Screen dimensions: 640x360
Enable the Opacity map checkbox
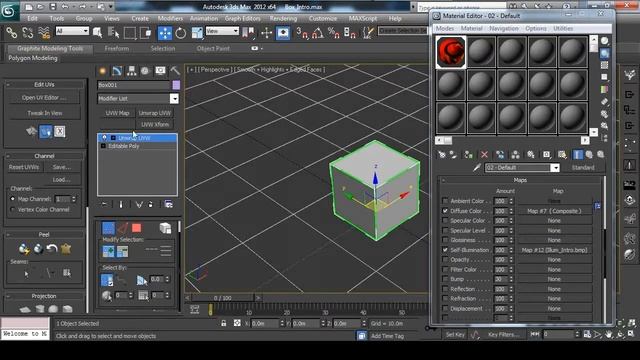[x=445, y=260]
